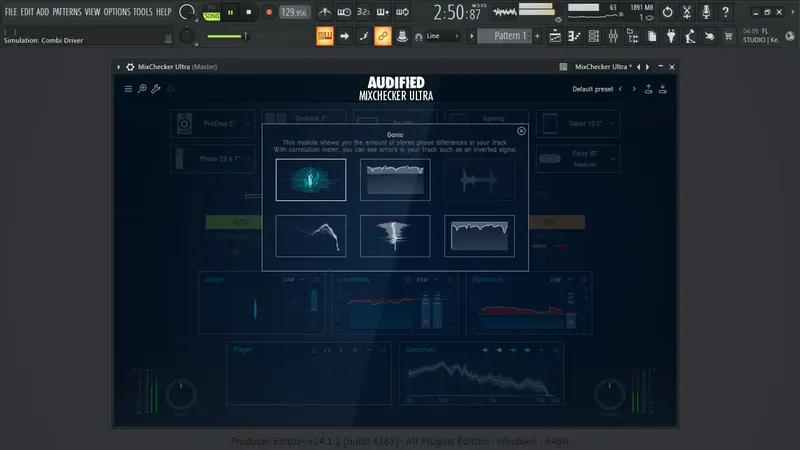Open the ADD menu
The height and width of the screenshot is (450, 800).
(43, 12)
